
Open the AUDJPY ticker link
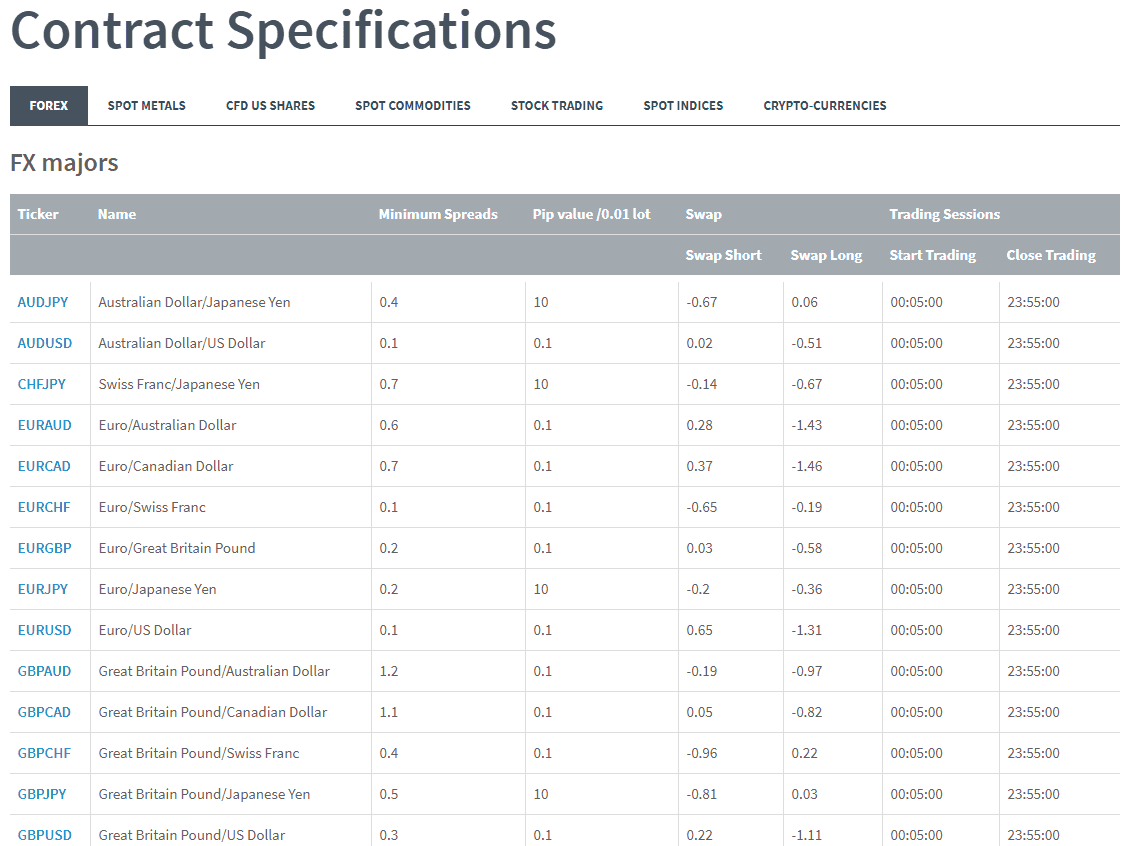tap(42, 302)
